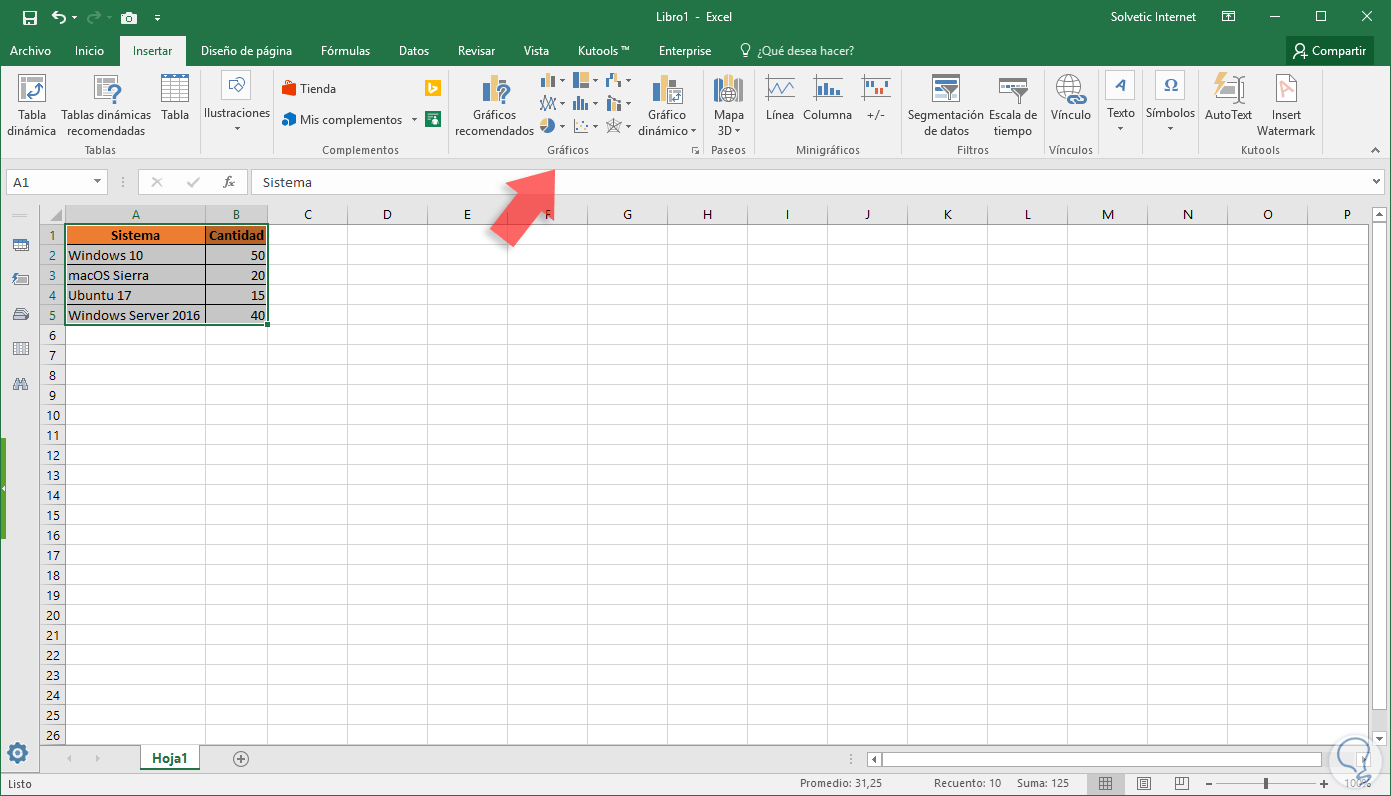This screenshot has width=1391, height=796.
Task: Open the Name Box dropdown
Action: [x=97, y=182]
